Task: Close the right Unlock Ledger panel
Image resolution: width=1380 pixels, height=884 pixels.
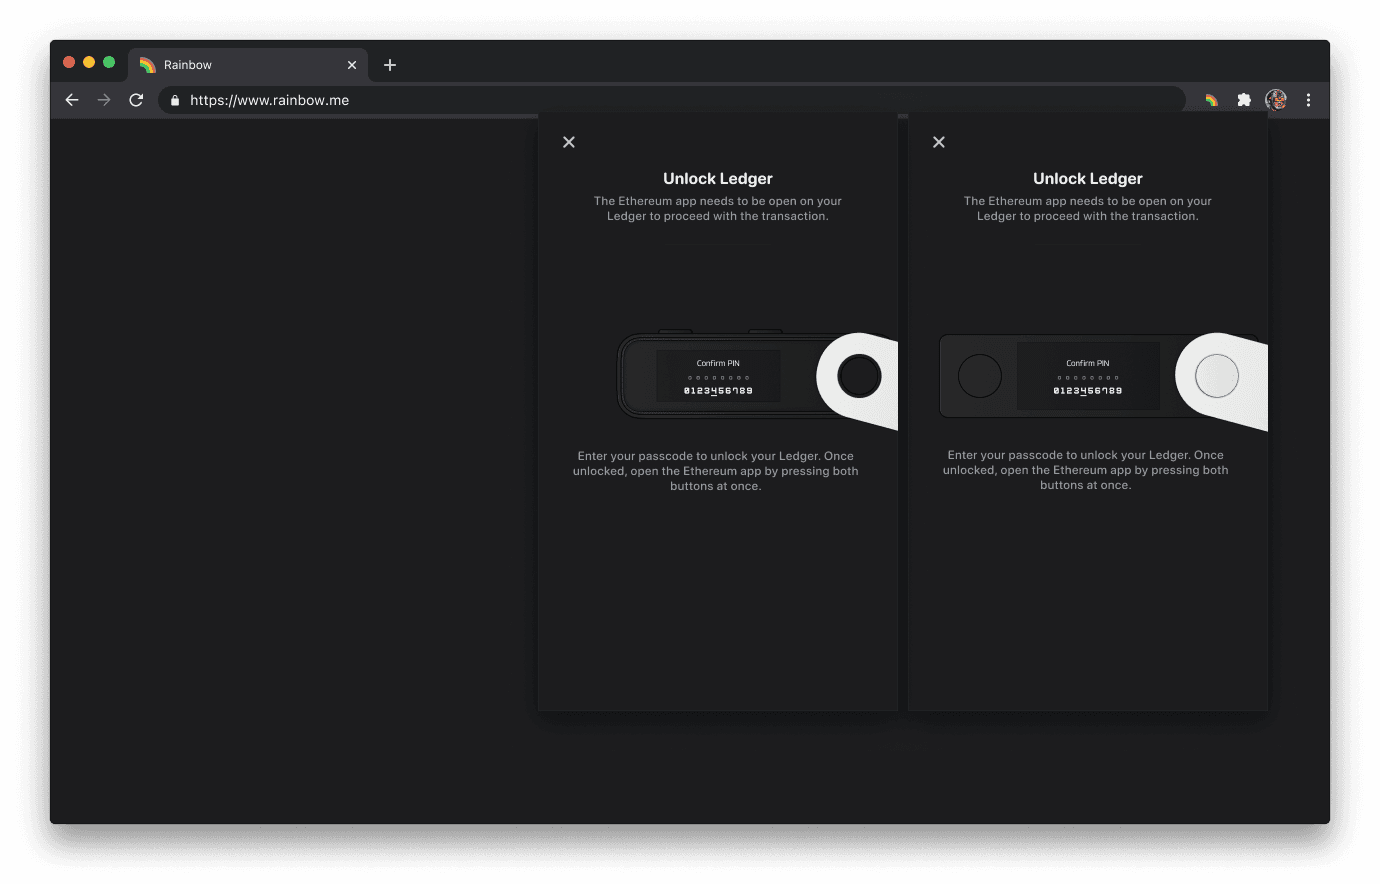Action: (x=939, y=142)
